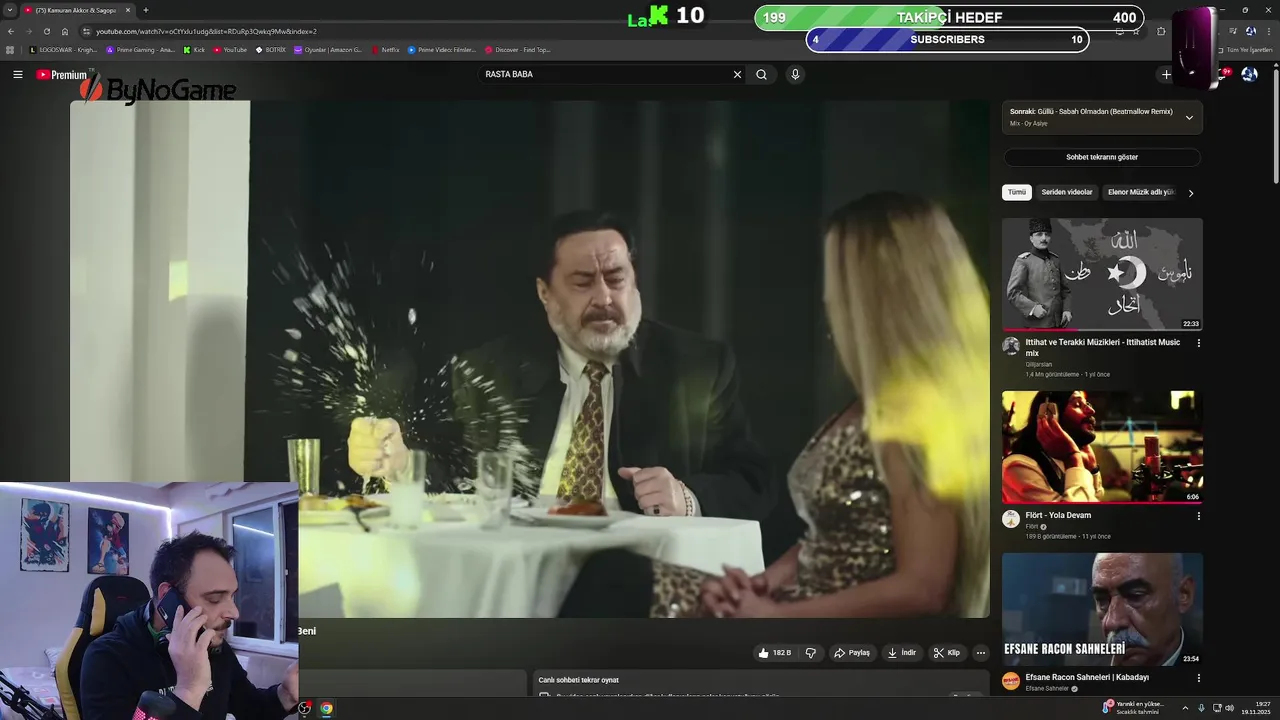Click Flört - Yola Devam title
Viewport: 1280px width, 720px height.
[1058, 515]
